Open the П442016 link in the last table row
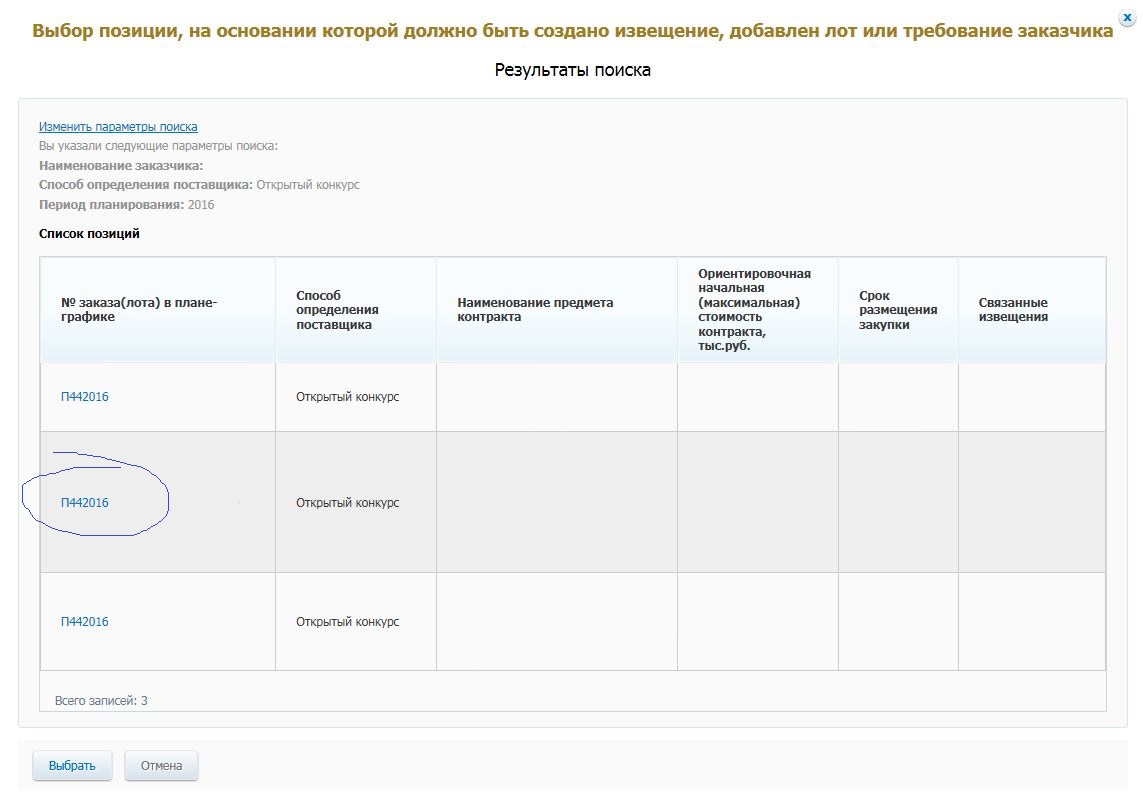The height and width of the screenshot is (807, 1143). pos(85,622)
